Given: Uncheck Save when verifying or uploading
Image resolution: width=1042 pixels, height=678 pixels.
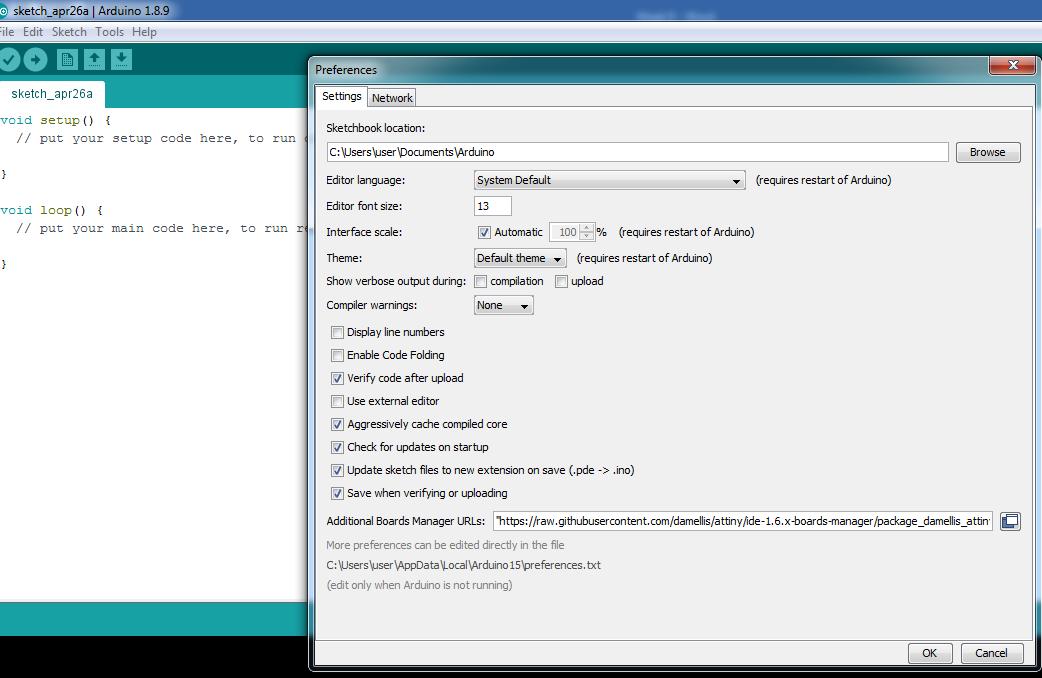Looking at the screenshot, I should pos(338,493).
